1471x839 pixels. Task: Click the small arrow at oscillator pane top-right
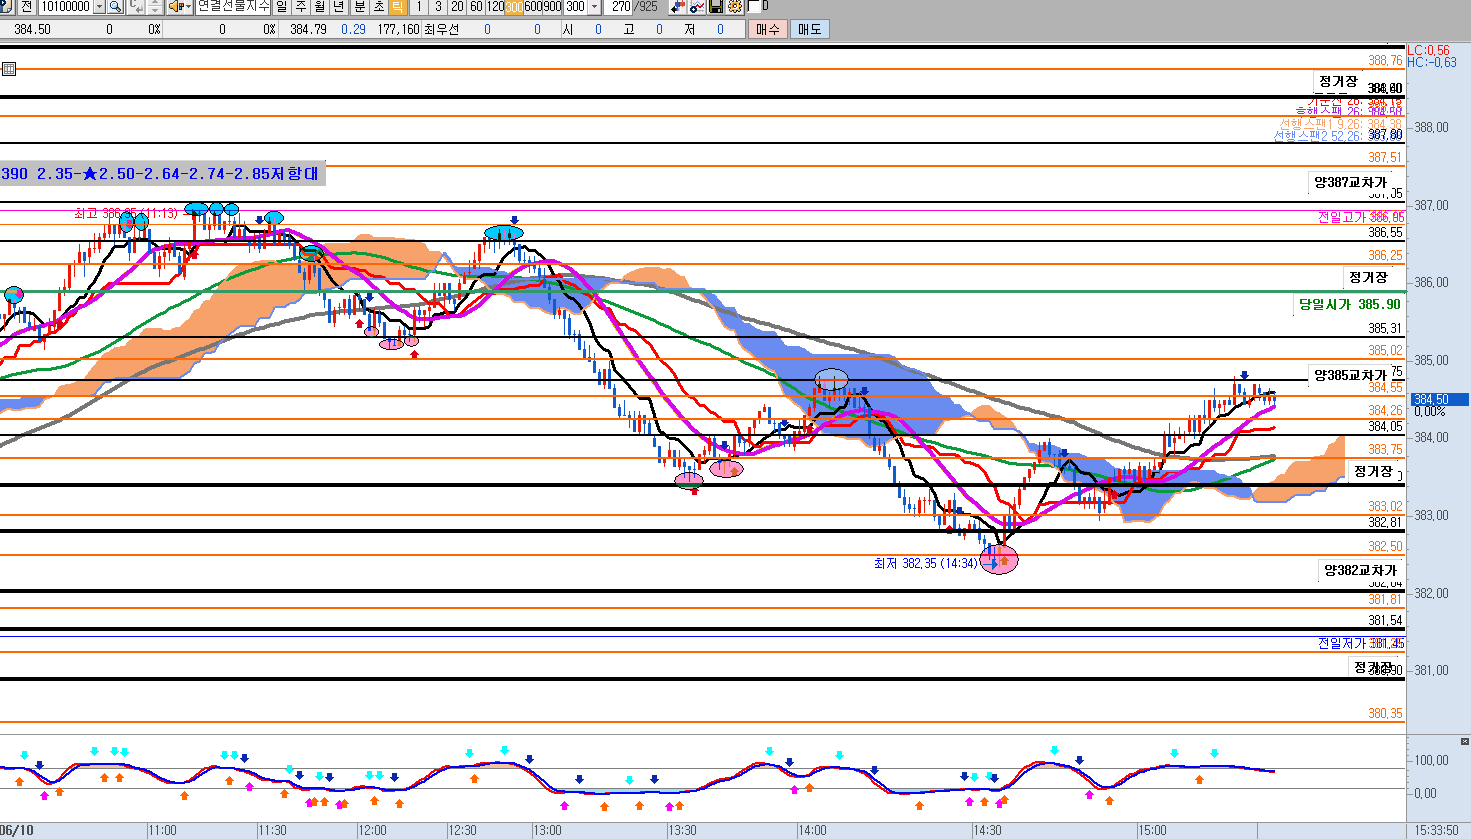click(x=1465, y=742)
